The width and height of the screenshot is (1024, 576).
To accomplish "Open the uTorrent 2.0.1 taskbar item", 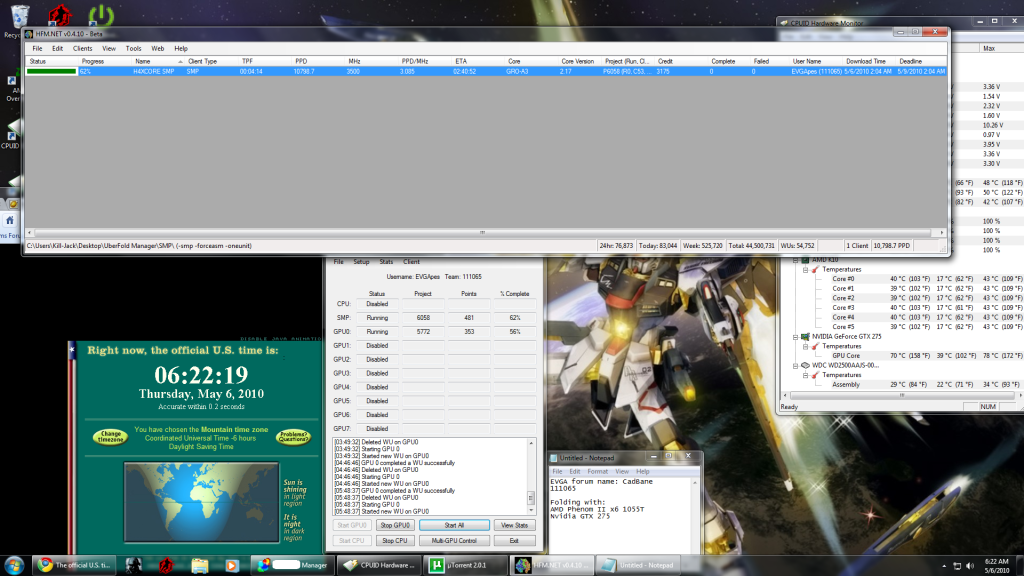I will coord(464,565).
